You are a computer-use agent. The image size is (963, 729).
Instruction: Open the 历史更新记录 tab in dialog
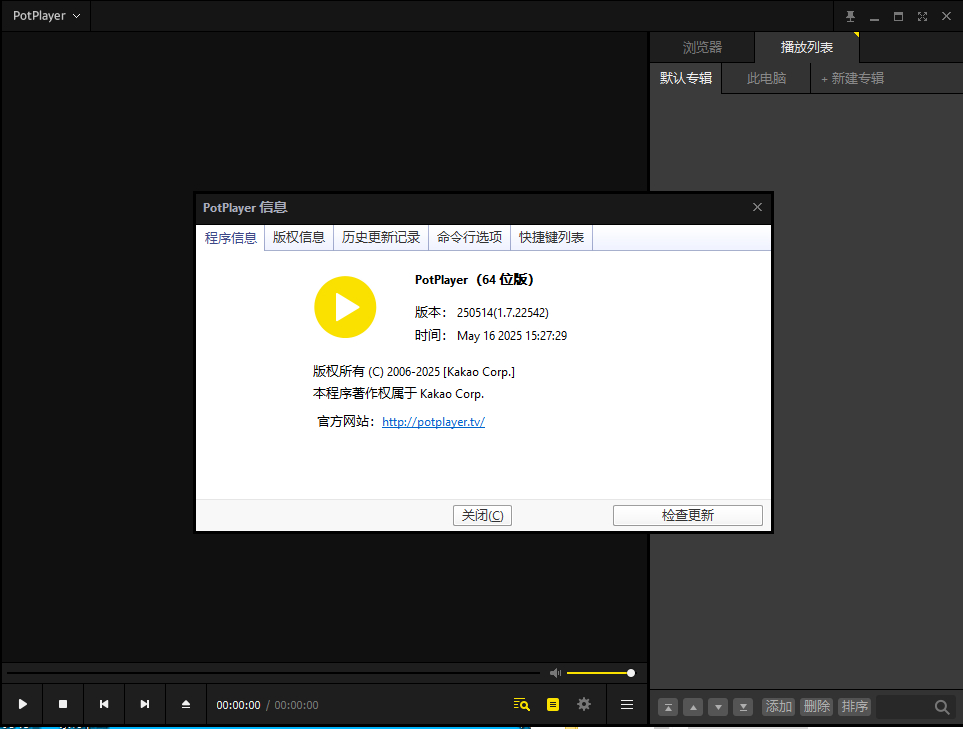coord(381,237)
